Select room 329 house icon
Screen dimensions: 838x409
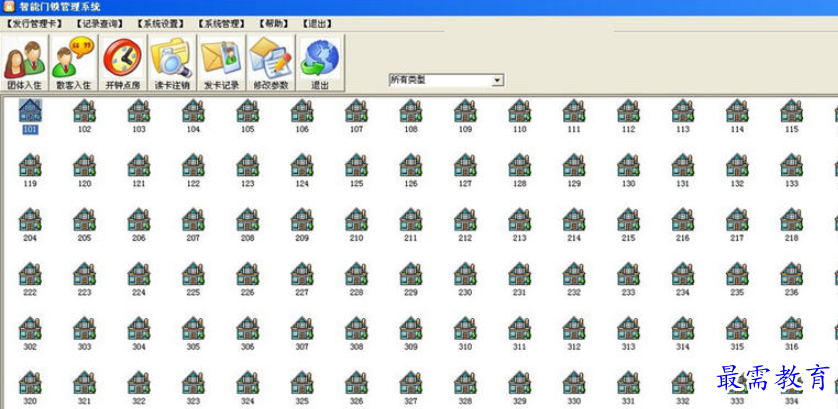(x=519, y=383)
